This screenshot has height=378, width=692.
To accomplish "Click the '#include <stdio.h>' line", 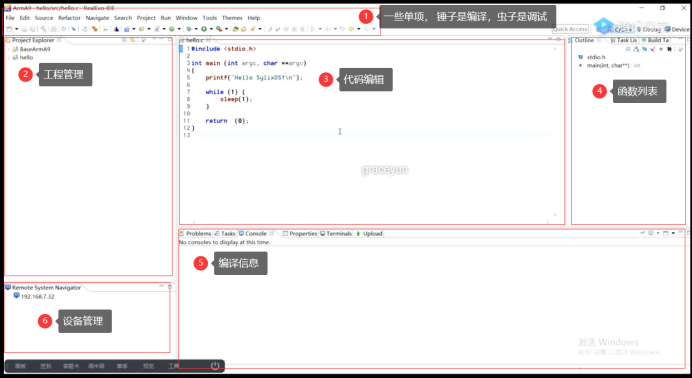I will pyautogui.click(x=224, y=49).
